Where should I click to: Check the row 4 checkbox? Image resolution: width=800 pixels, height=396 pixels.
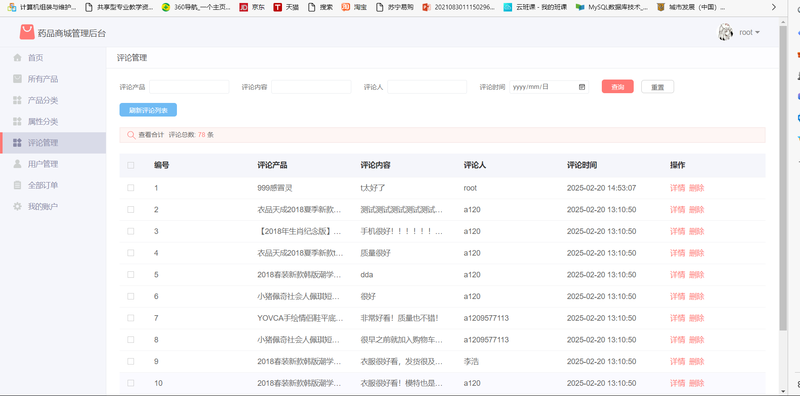131,253
